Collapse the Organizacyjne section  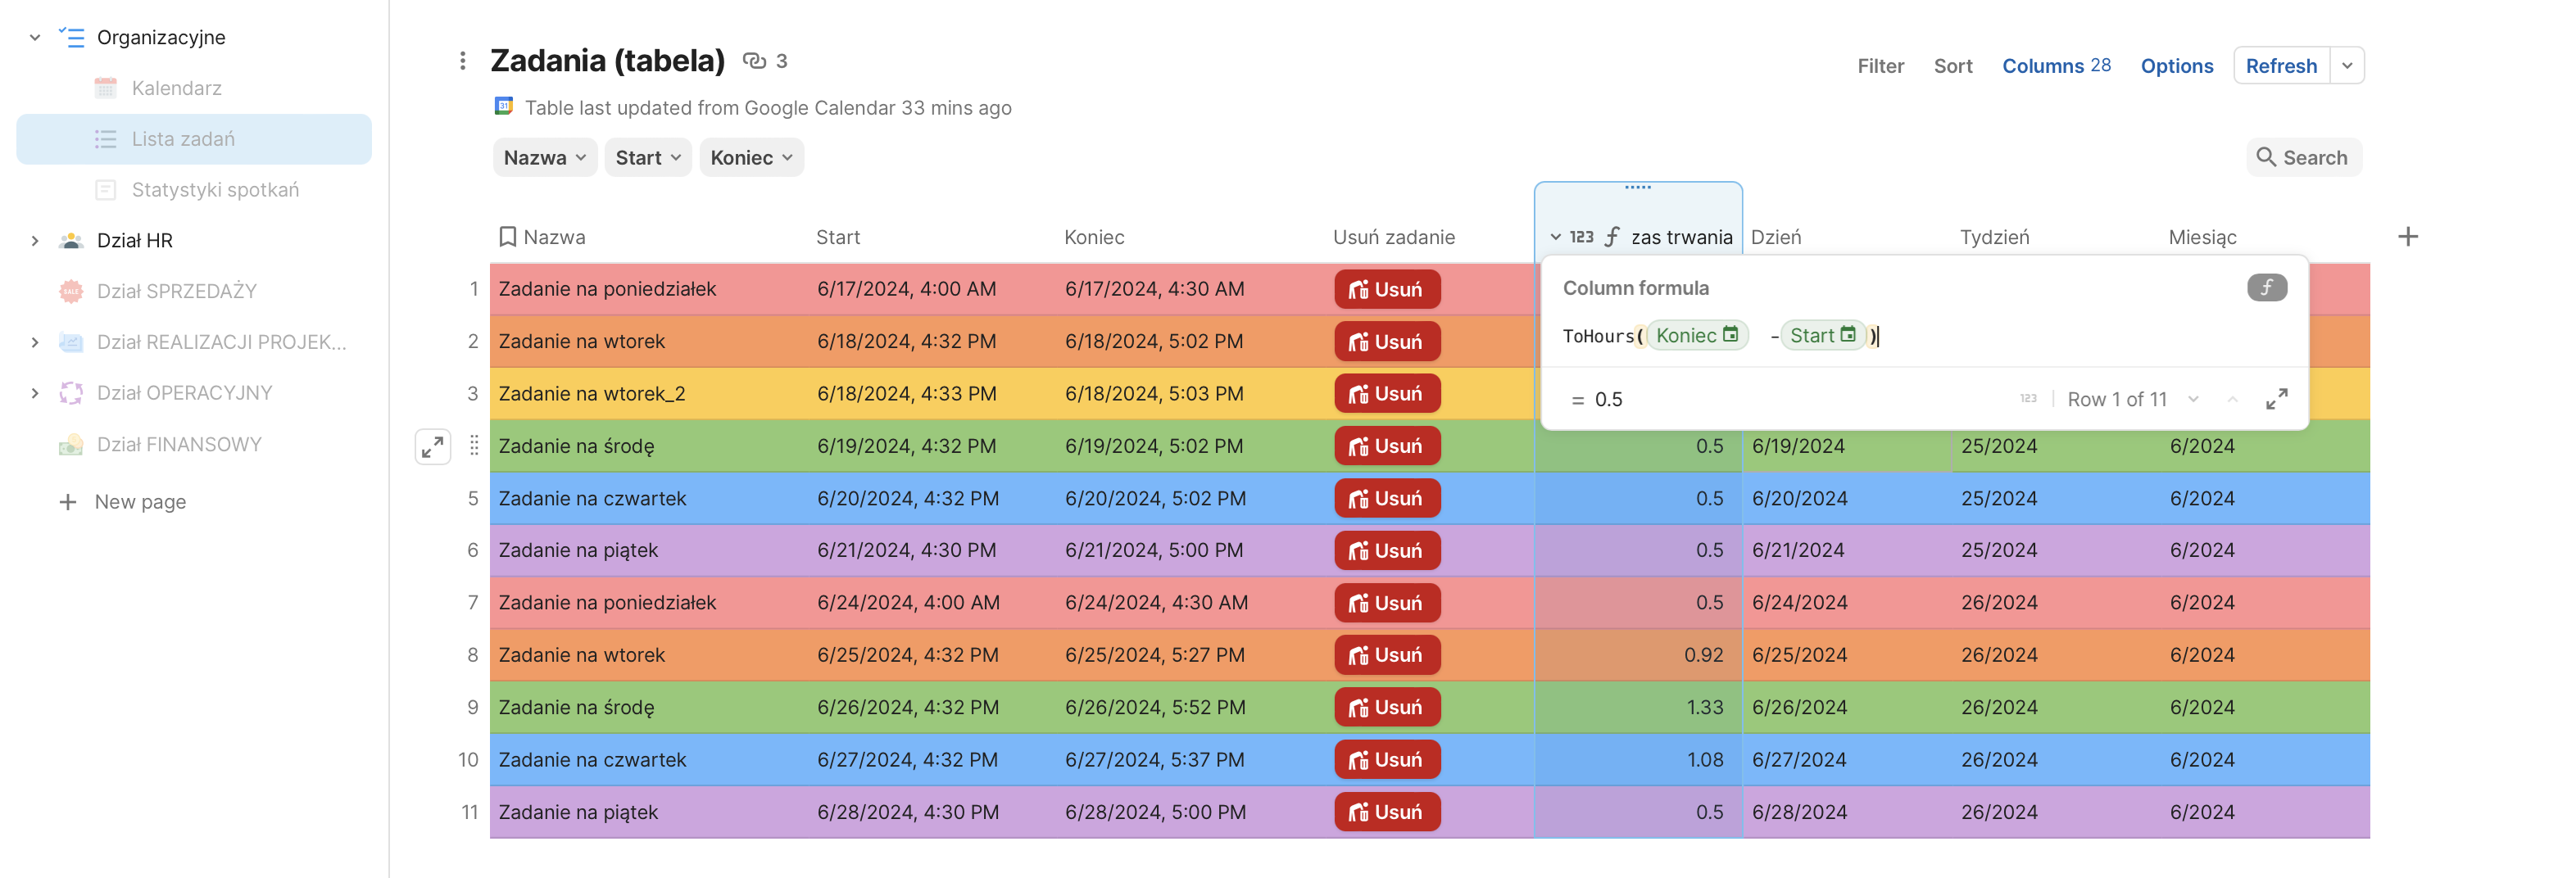point(35,37)
